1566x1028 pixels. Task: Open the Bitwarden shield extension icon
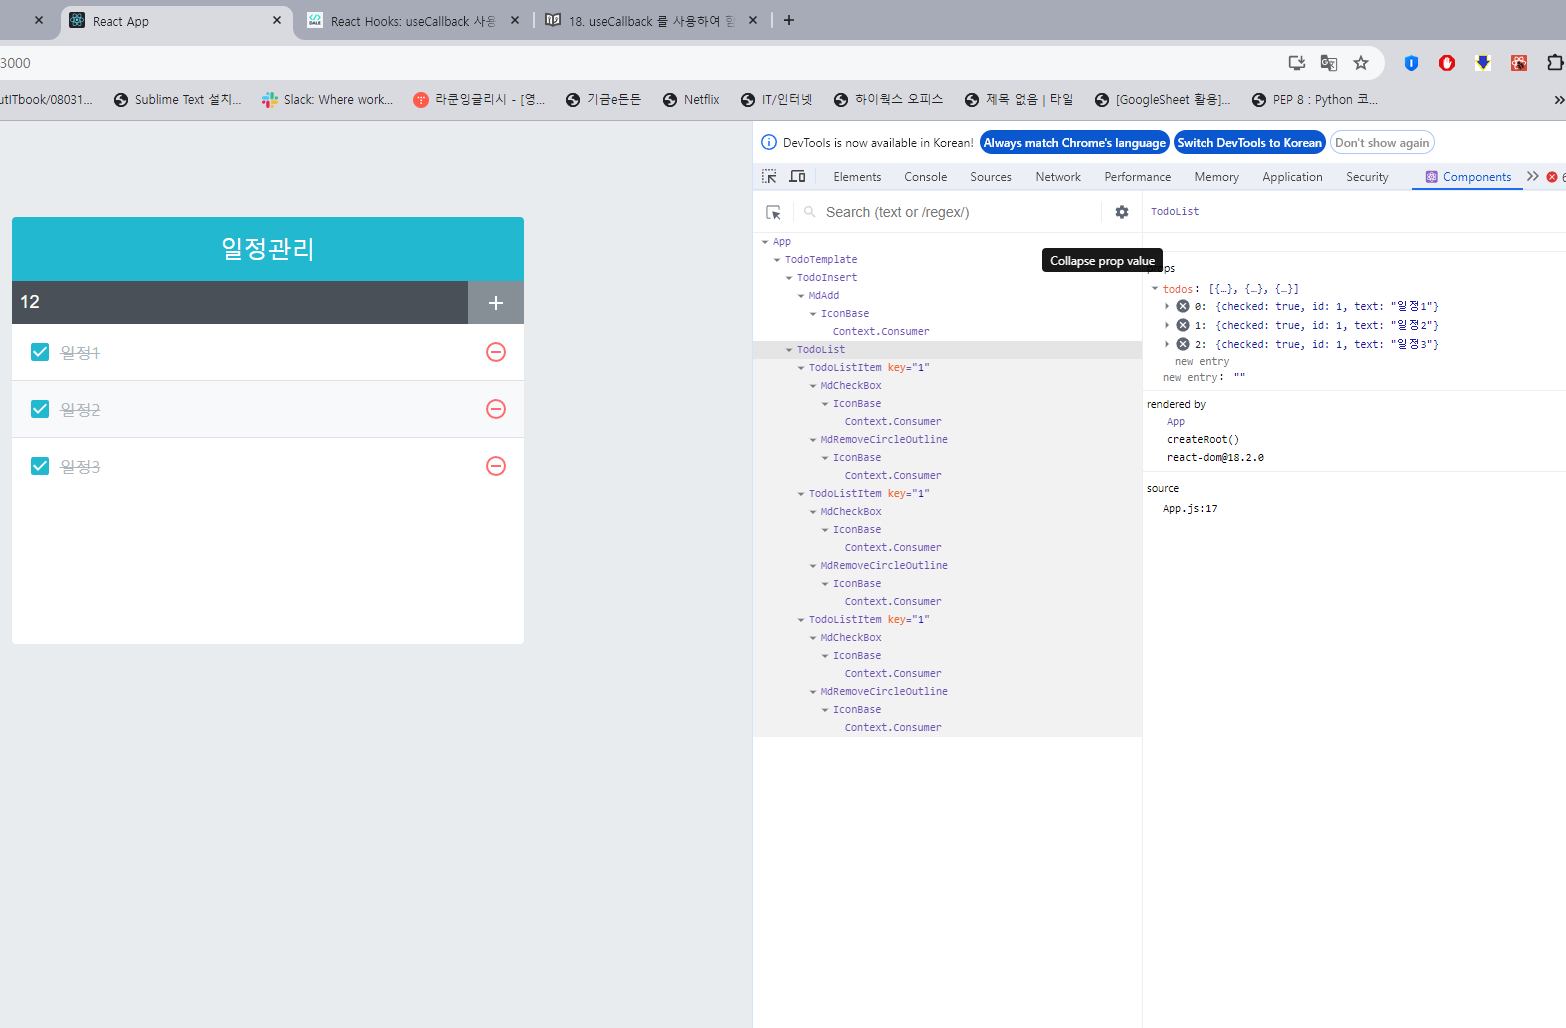click(x=1411, y=63)
